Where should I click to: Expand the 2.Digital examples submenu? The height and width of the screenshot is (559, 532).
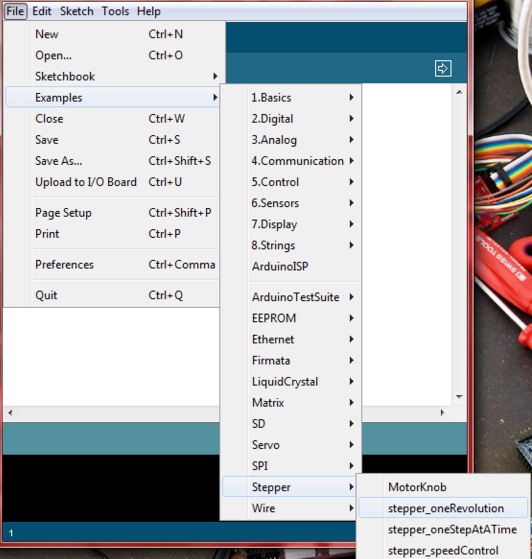click(291, 118)
